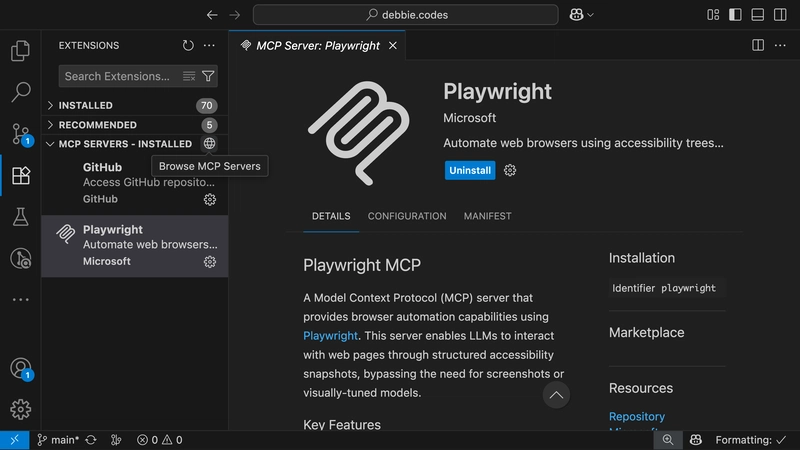Click the zoom magnifier in status bar
The height and width of the screenshot is (450, 800).
point(668,440)
